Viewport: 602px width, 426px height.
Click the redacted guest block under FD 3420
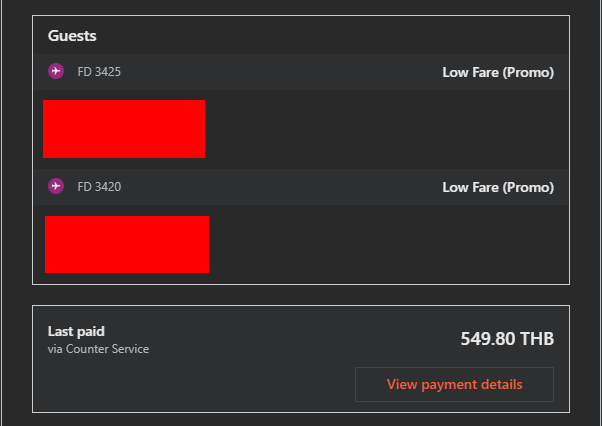[127, 244]
